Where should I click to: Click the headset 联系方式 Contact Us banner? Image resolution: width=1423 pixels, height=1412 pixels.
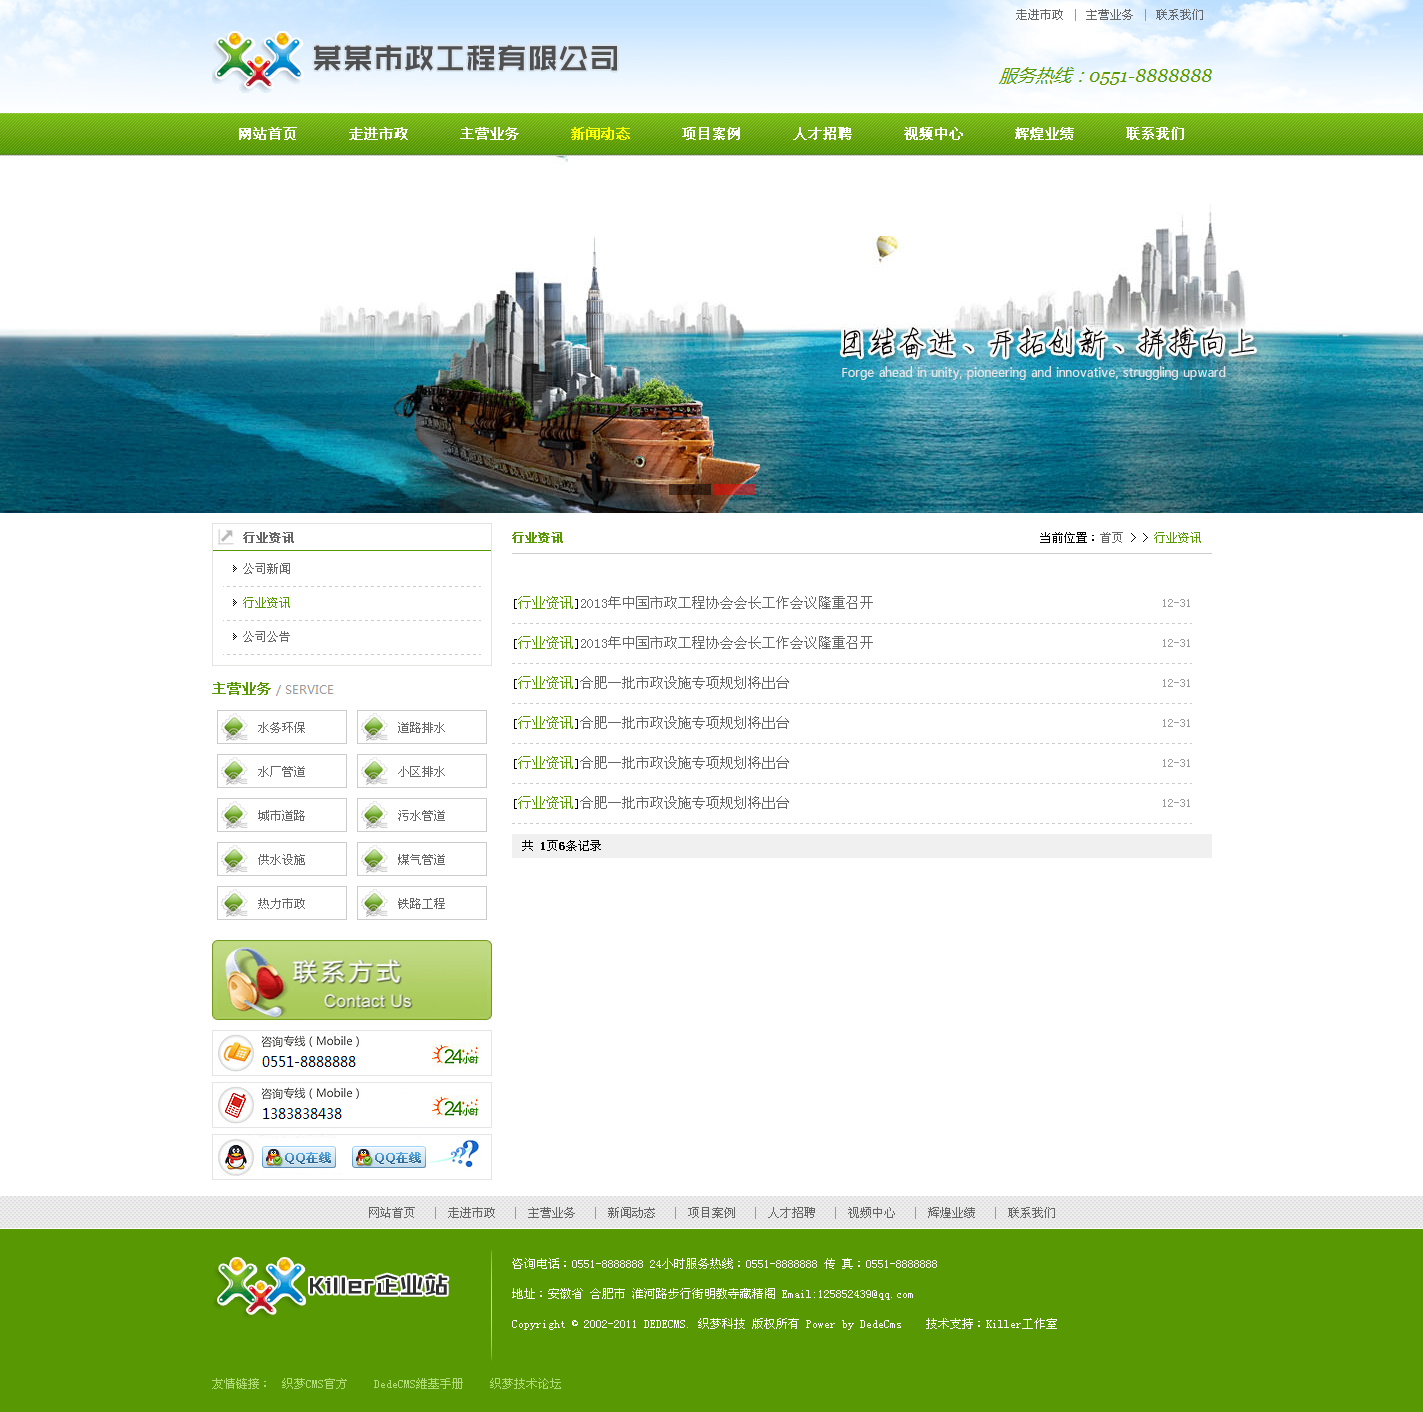coord(351,980)
